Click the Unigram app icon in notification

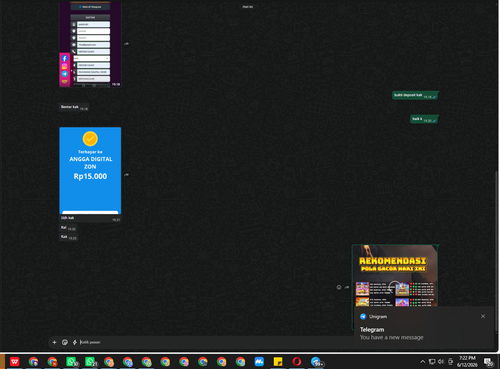pos(363,316)
